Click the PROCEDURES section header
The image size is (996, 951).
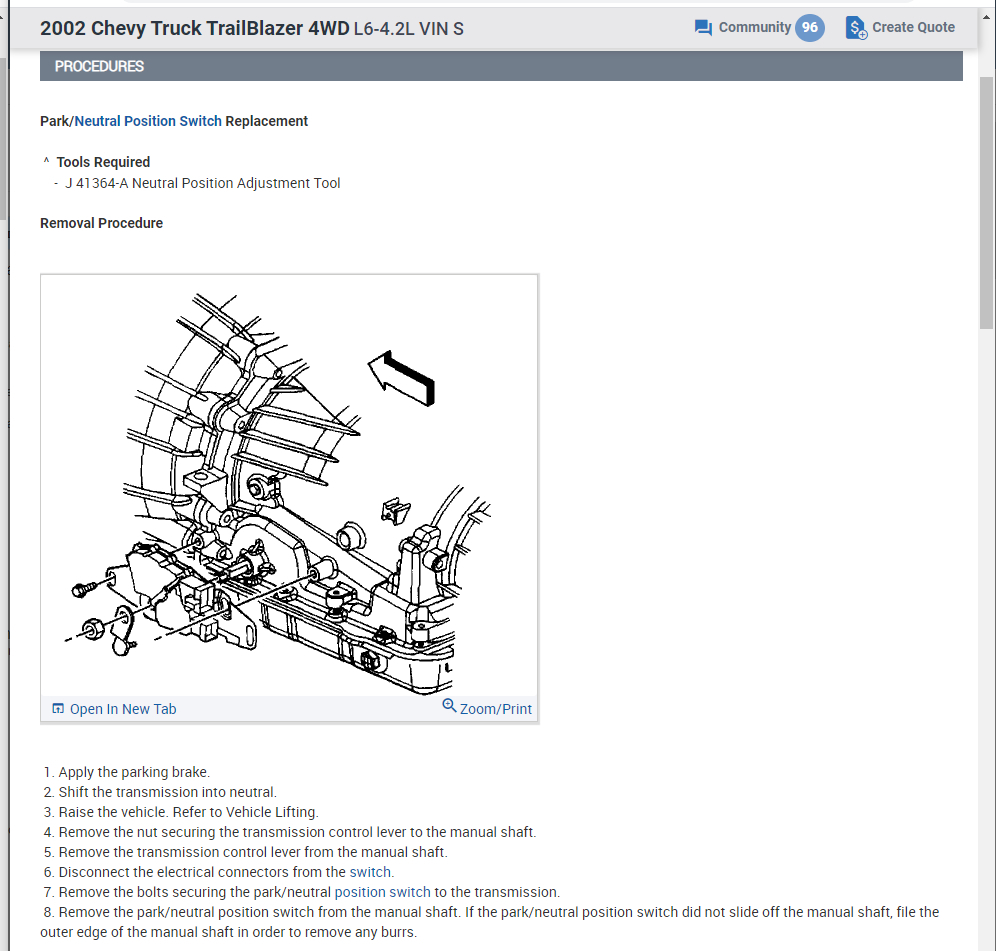pyautogui.click(x=501, y=66)
